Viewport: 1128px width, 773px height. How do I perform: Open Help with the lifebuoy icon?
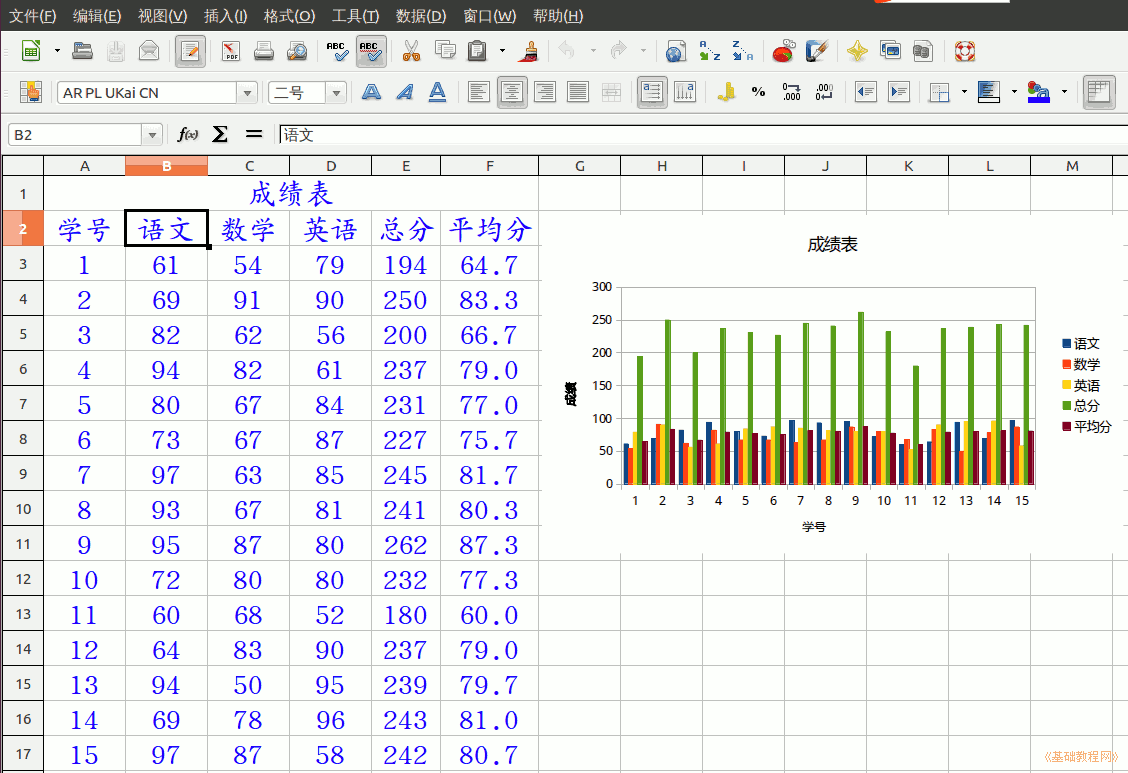pos(965,51)
